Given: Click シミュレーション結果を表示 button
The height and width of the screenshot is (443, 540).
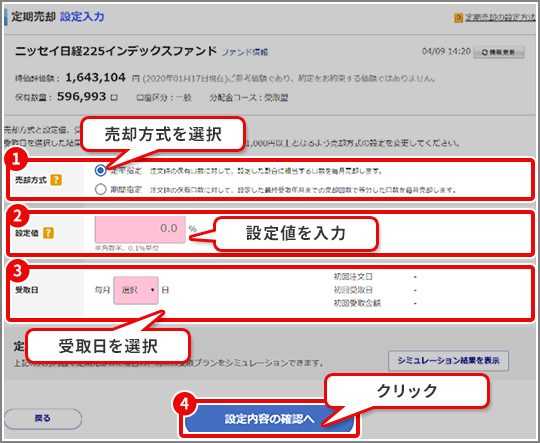Looking at the screenshot, I should click(x=448, y=361).
